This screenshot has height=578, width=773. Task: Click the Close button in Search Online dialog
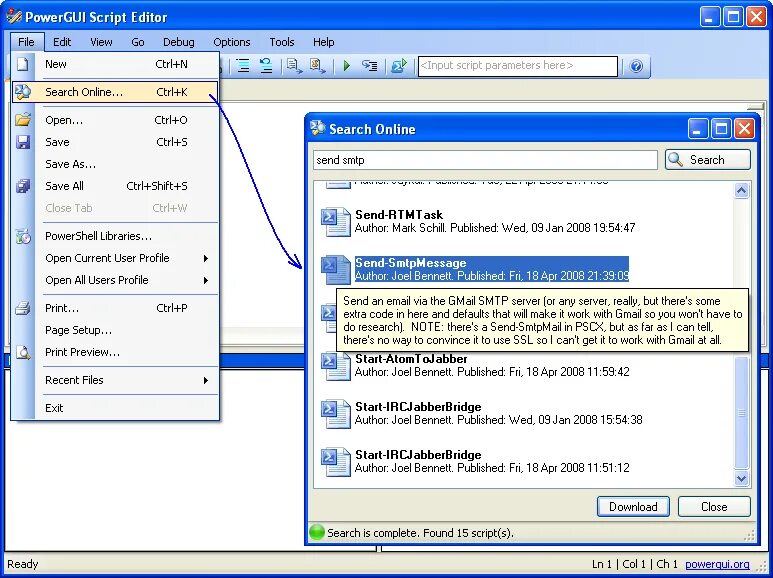tap(714, 506)
